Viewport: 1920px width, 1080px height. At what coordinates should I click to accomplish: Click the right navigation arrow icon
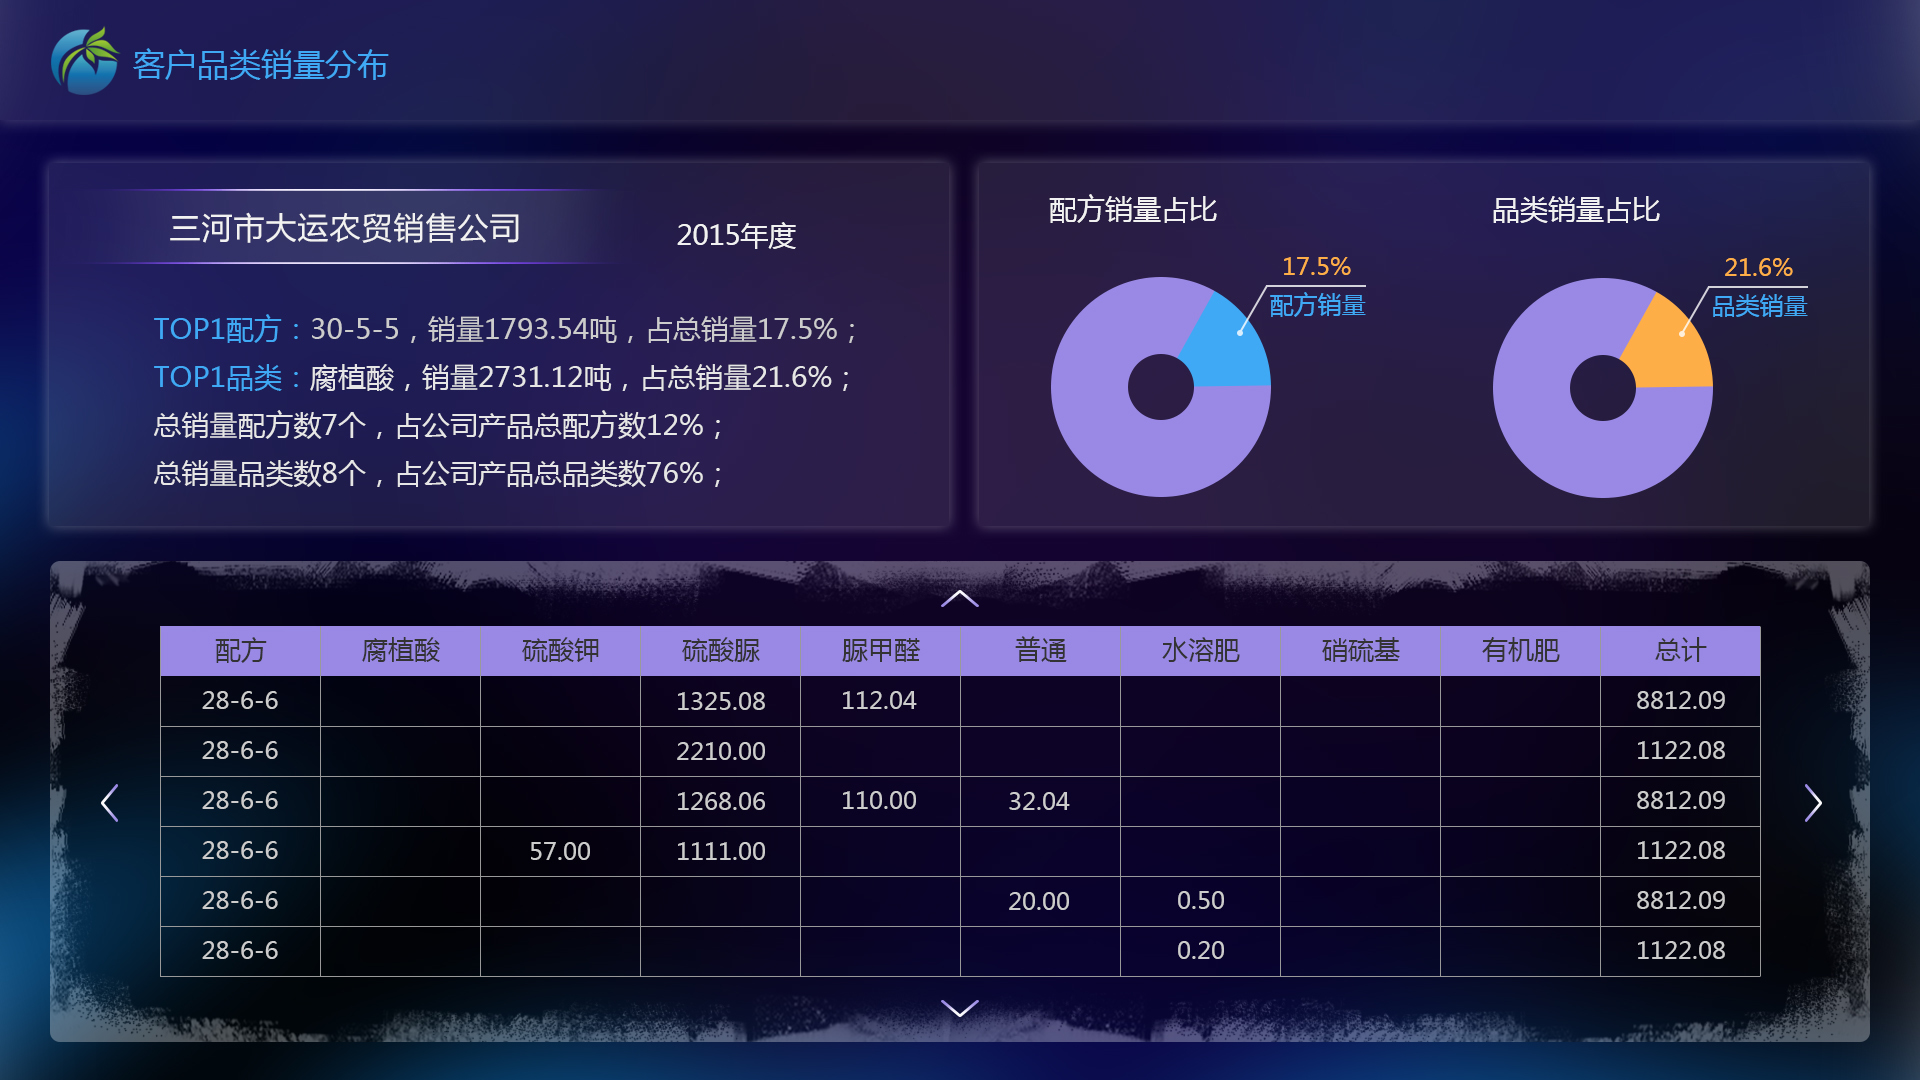tap(1816, 802)
